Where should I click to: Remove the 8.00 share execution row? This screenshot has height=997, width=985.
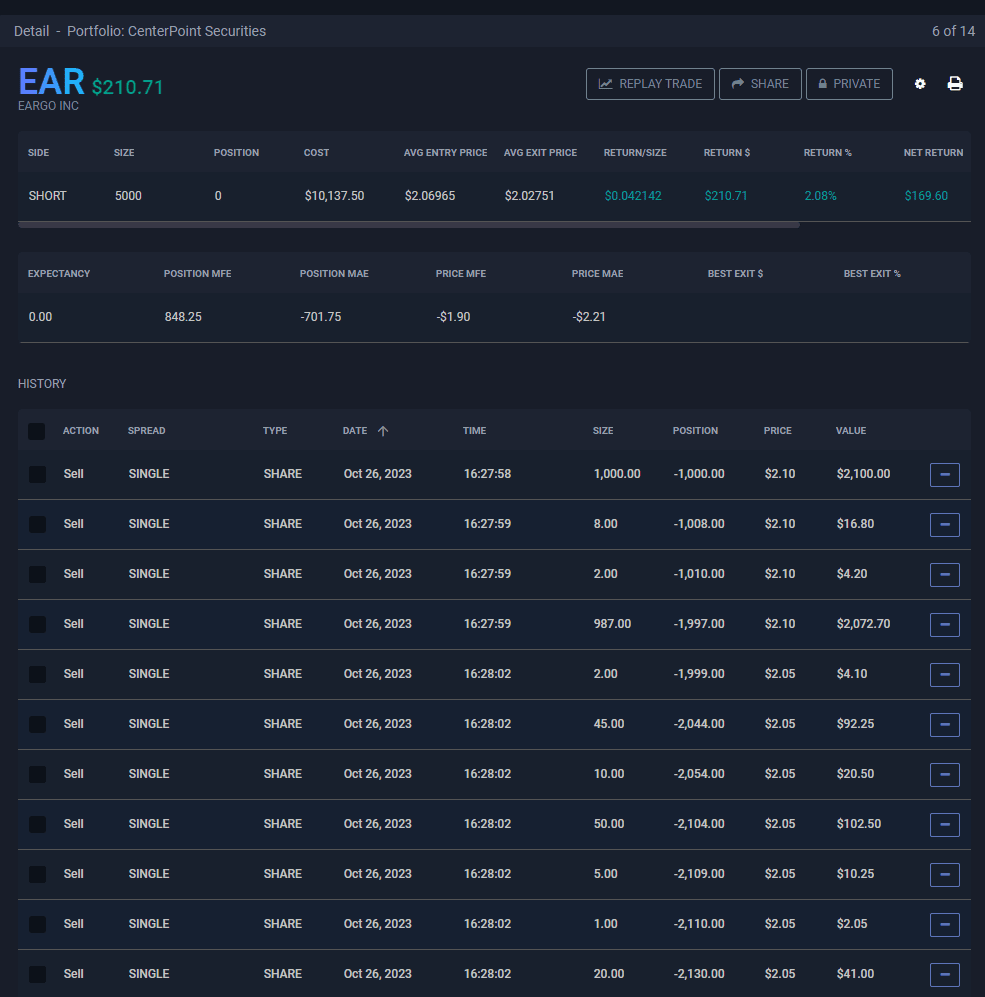(944, 525)
